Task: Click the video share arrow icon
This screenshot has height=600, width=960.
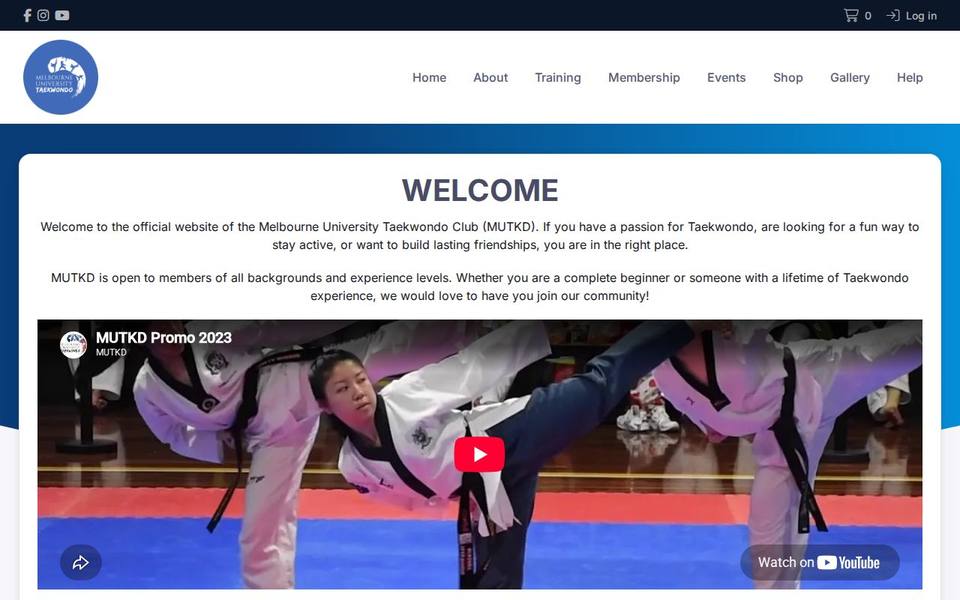Action: pos(81,563)
